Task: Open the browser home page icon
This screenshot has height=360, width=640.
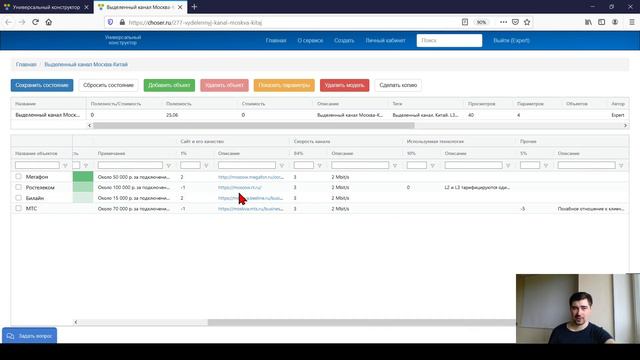Action: point(49,22)
